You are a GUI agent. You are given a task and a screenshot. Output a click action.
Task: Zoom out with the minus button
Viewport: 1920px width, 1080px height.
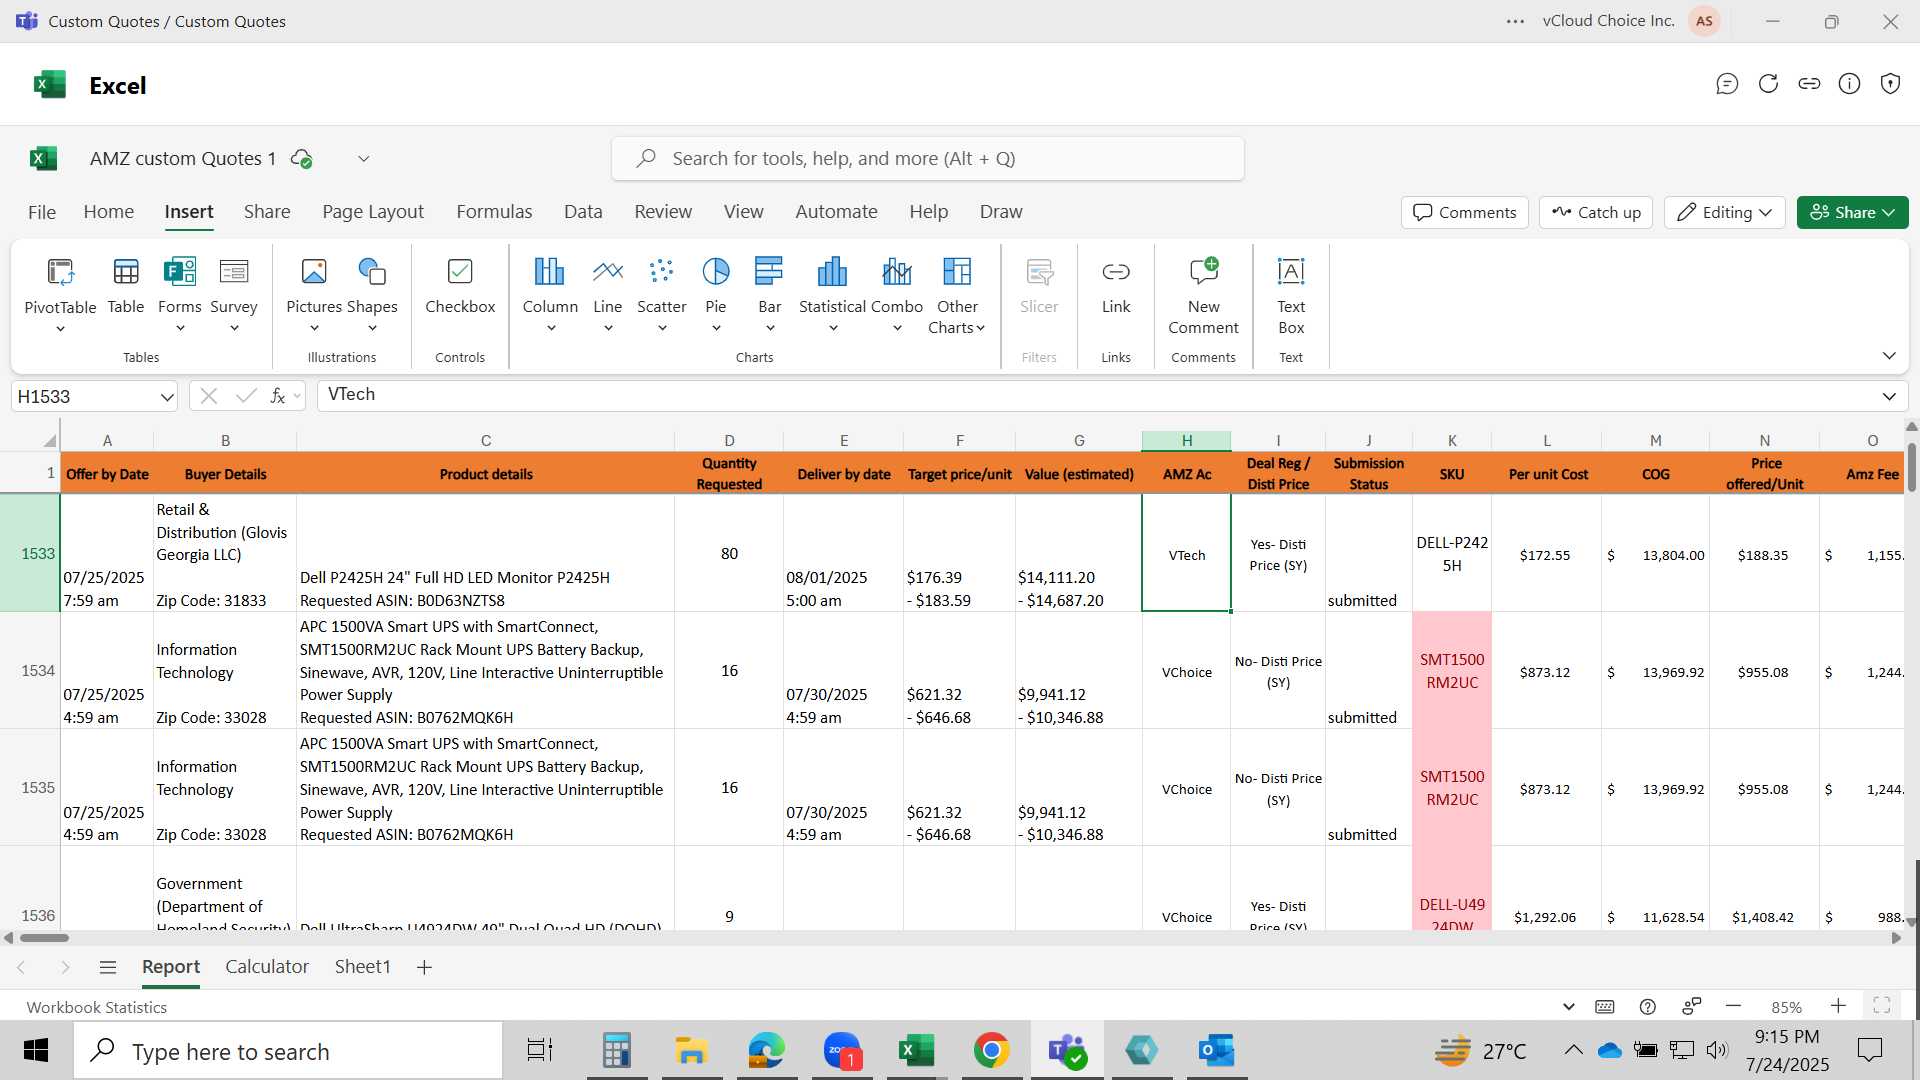1734,1006
